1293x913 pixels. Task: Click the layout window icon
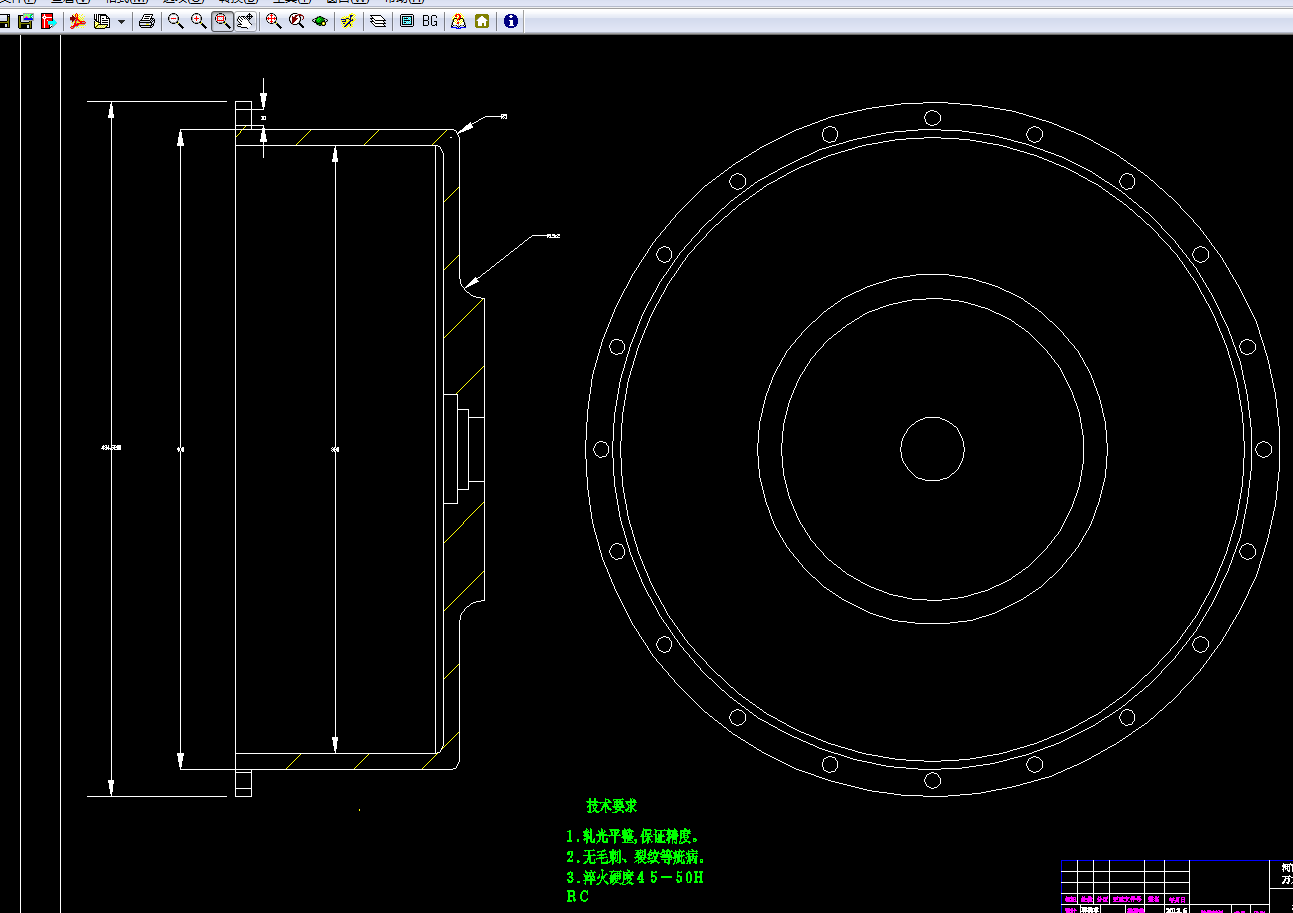tap(406, 21)
